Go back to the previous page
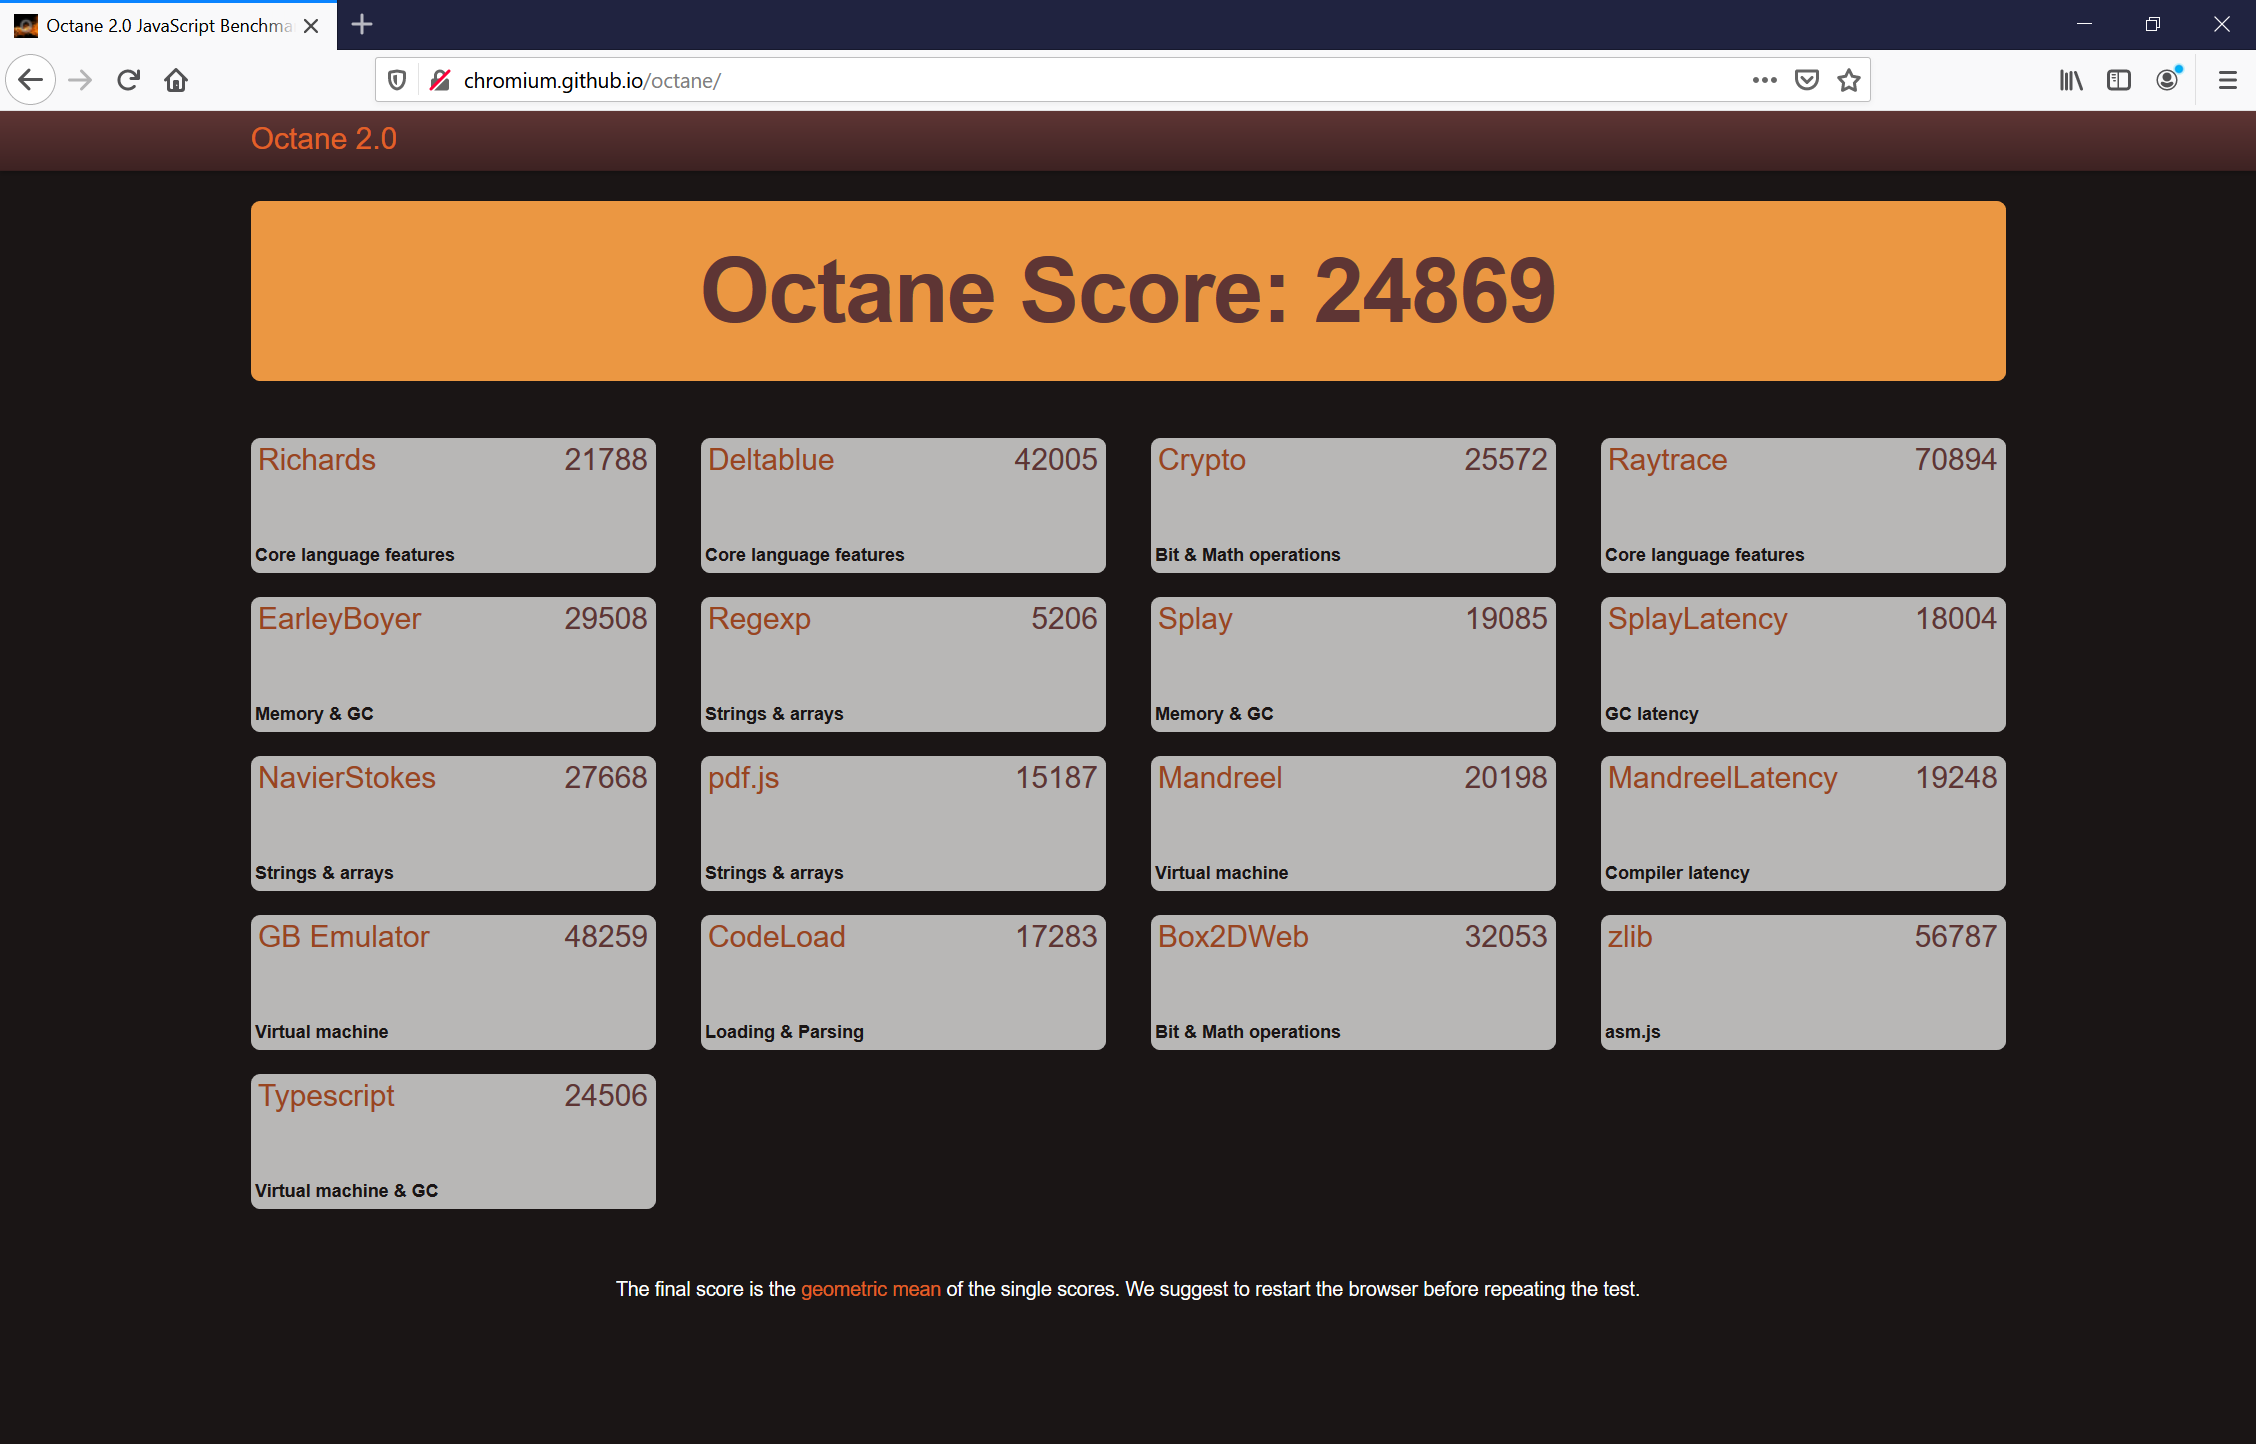This screenshot has width=2256, height=1444. click(x=30, y=80)
